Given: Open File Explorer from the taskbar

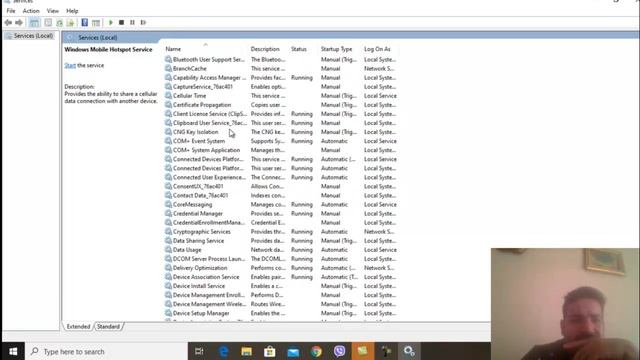Looking at the screenshot, I should point(247,351).
